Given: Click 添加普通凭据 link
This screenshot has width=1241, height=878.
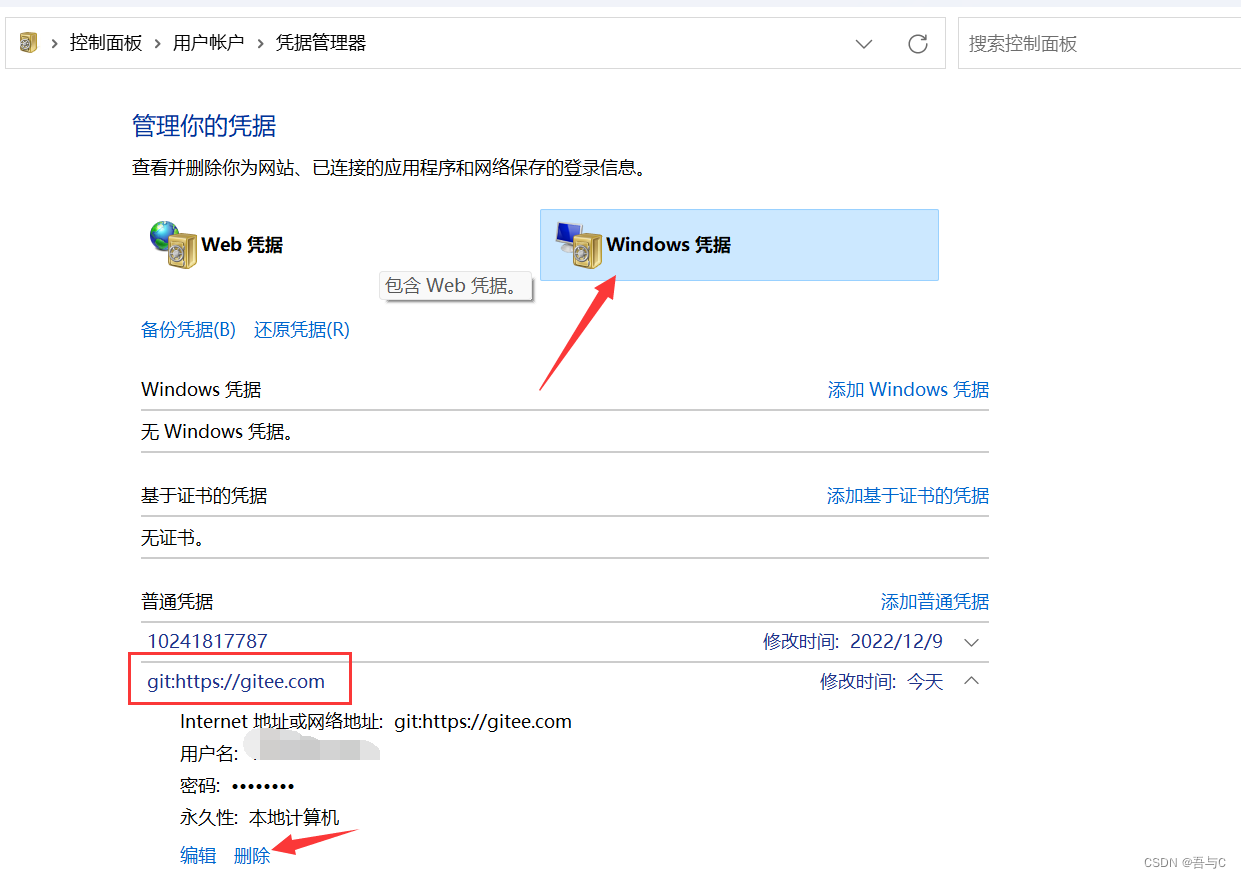Looking at the screenshot, I should (x=935, y=602).
